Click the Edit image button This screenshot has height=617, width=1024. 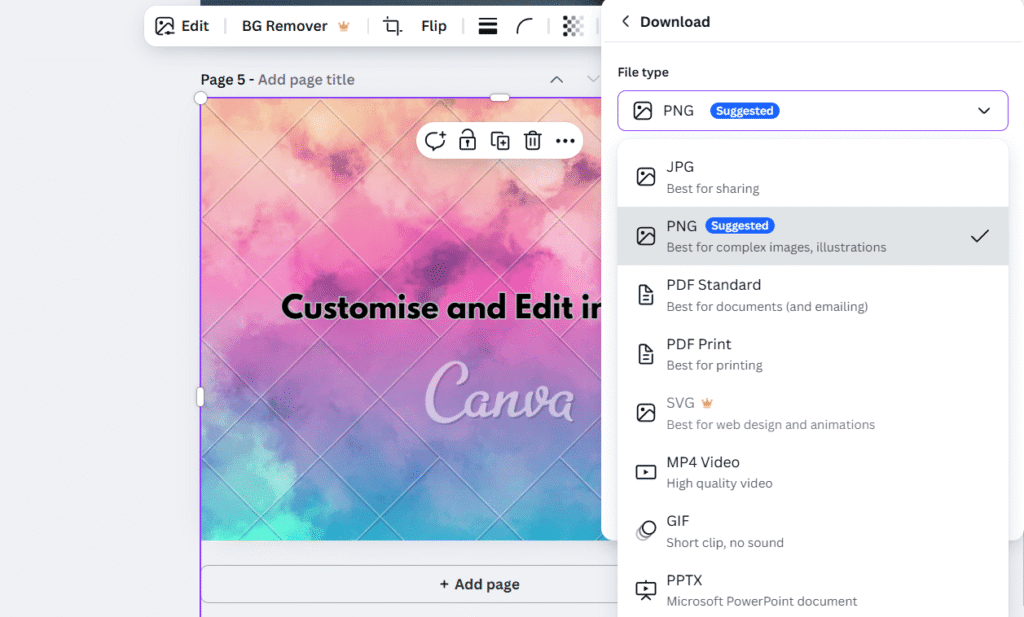click(182, 26)
